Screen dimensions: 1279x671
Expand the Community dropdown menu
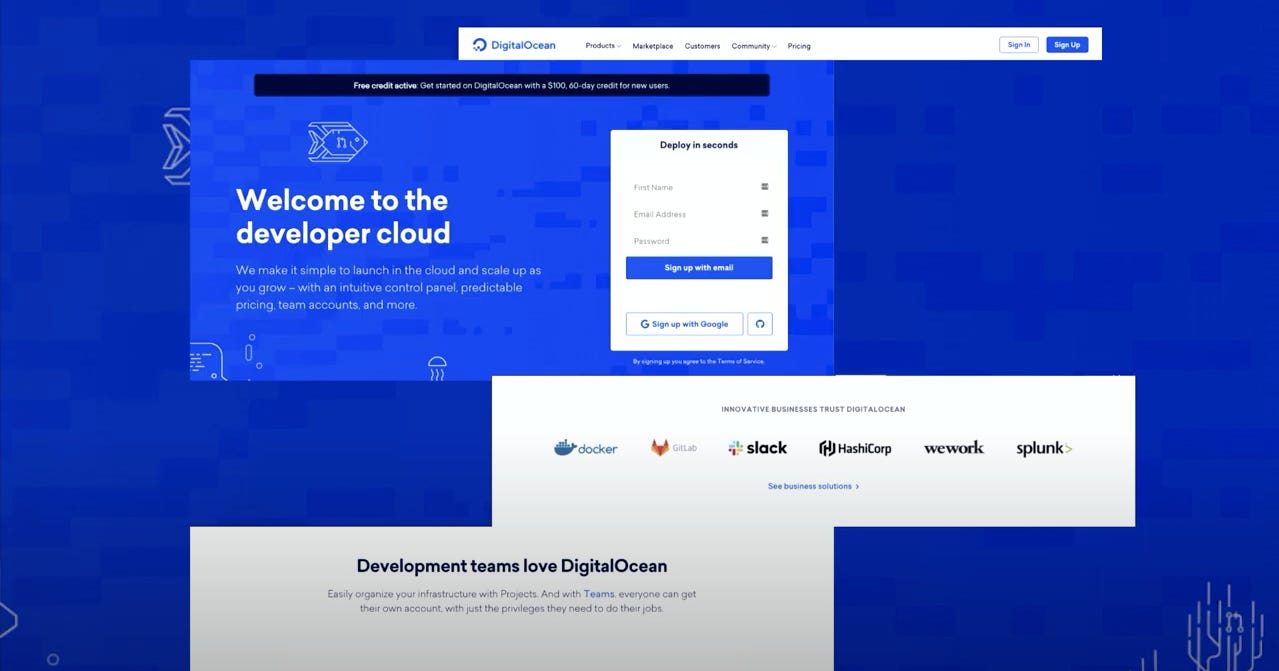click(x=753, y=46)
